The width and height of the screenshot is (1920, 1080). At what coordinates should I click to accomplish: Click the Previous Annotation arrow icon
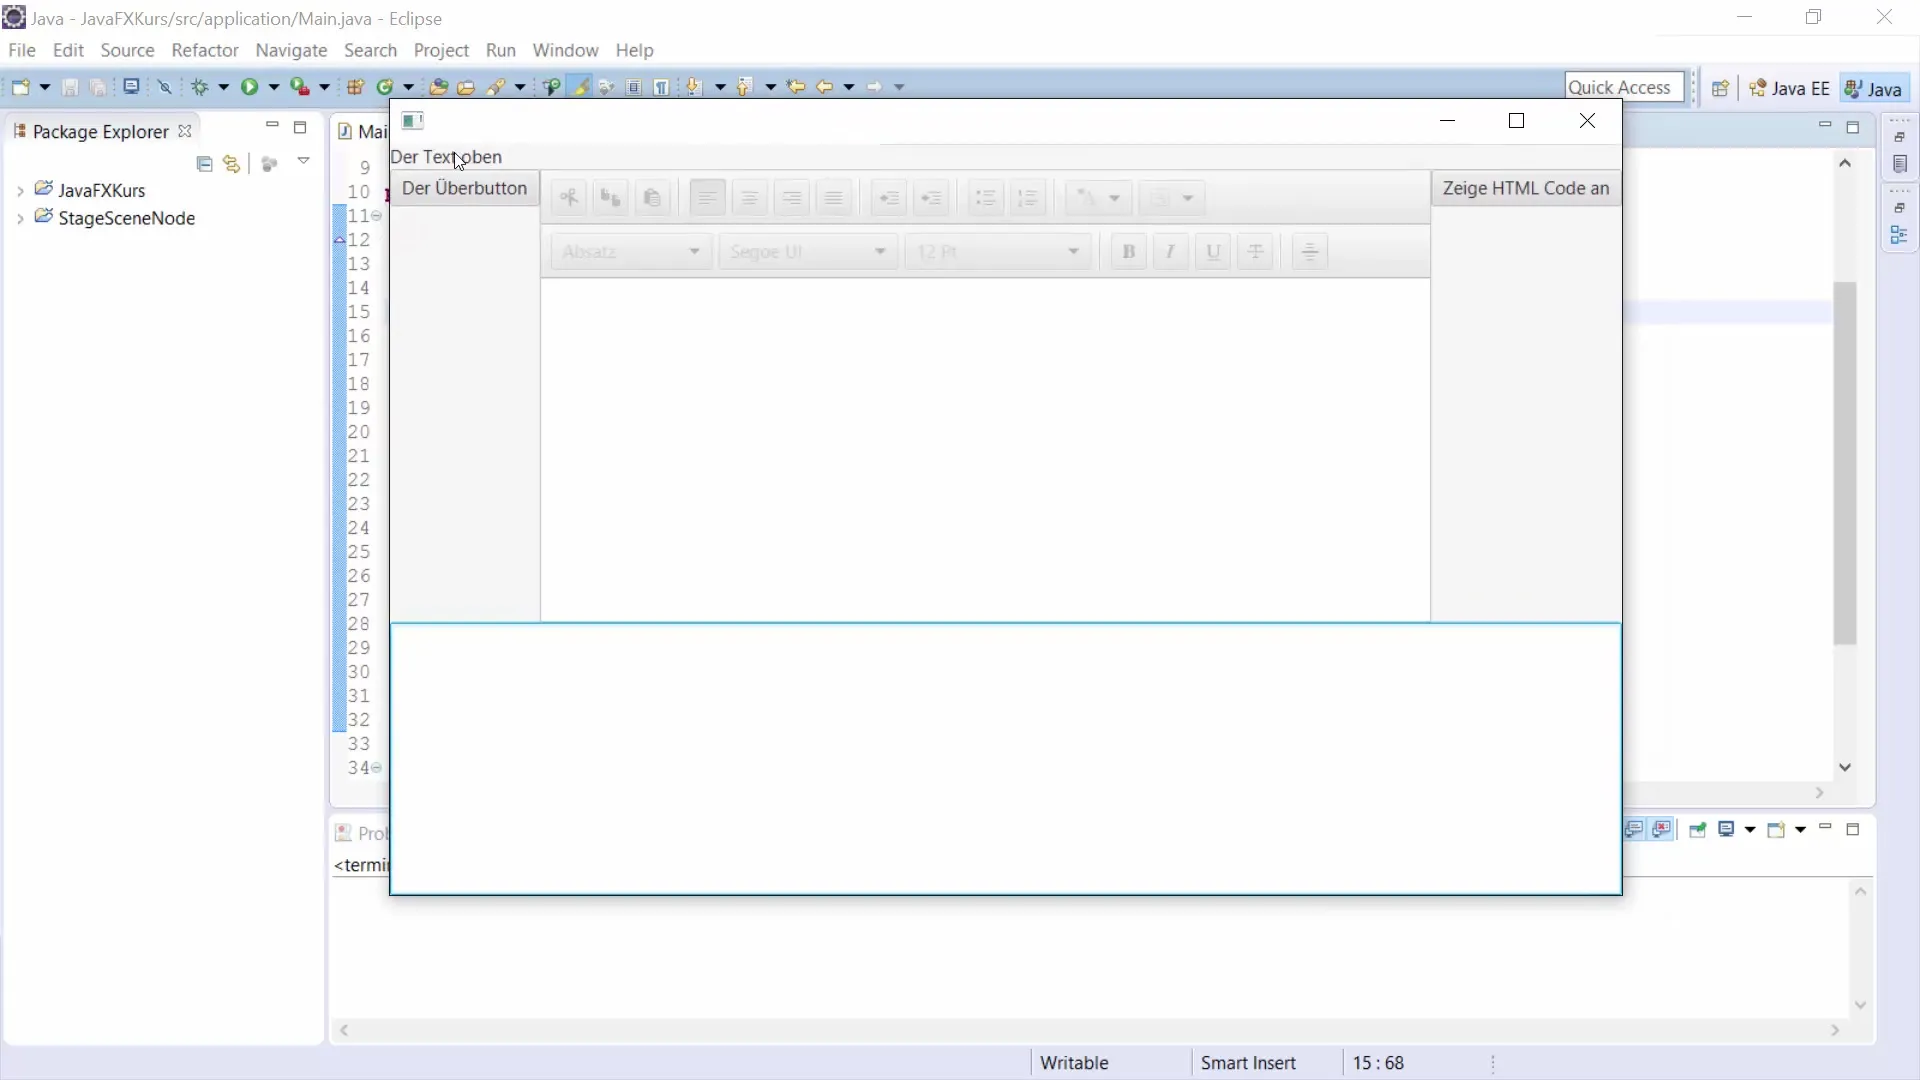point(744,87)
